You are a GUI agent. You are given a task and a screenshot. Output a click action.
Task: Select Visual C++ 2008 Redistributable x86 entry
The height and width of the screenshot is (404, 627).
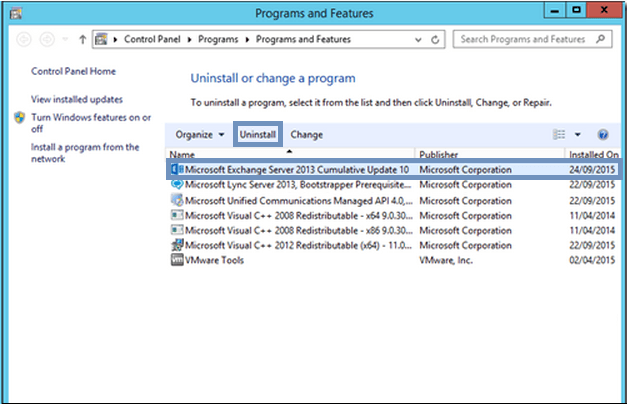394,230
